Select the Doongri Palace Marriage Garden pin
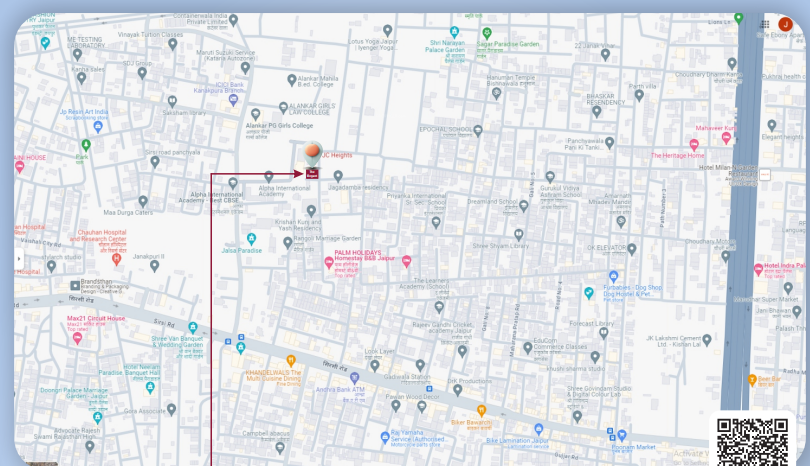This screenshot has height=466, width=810. [x=98, y=417]
